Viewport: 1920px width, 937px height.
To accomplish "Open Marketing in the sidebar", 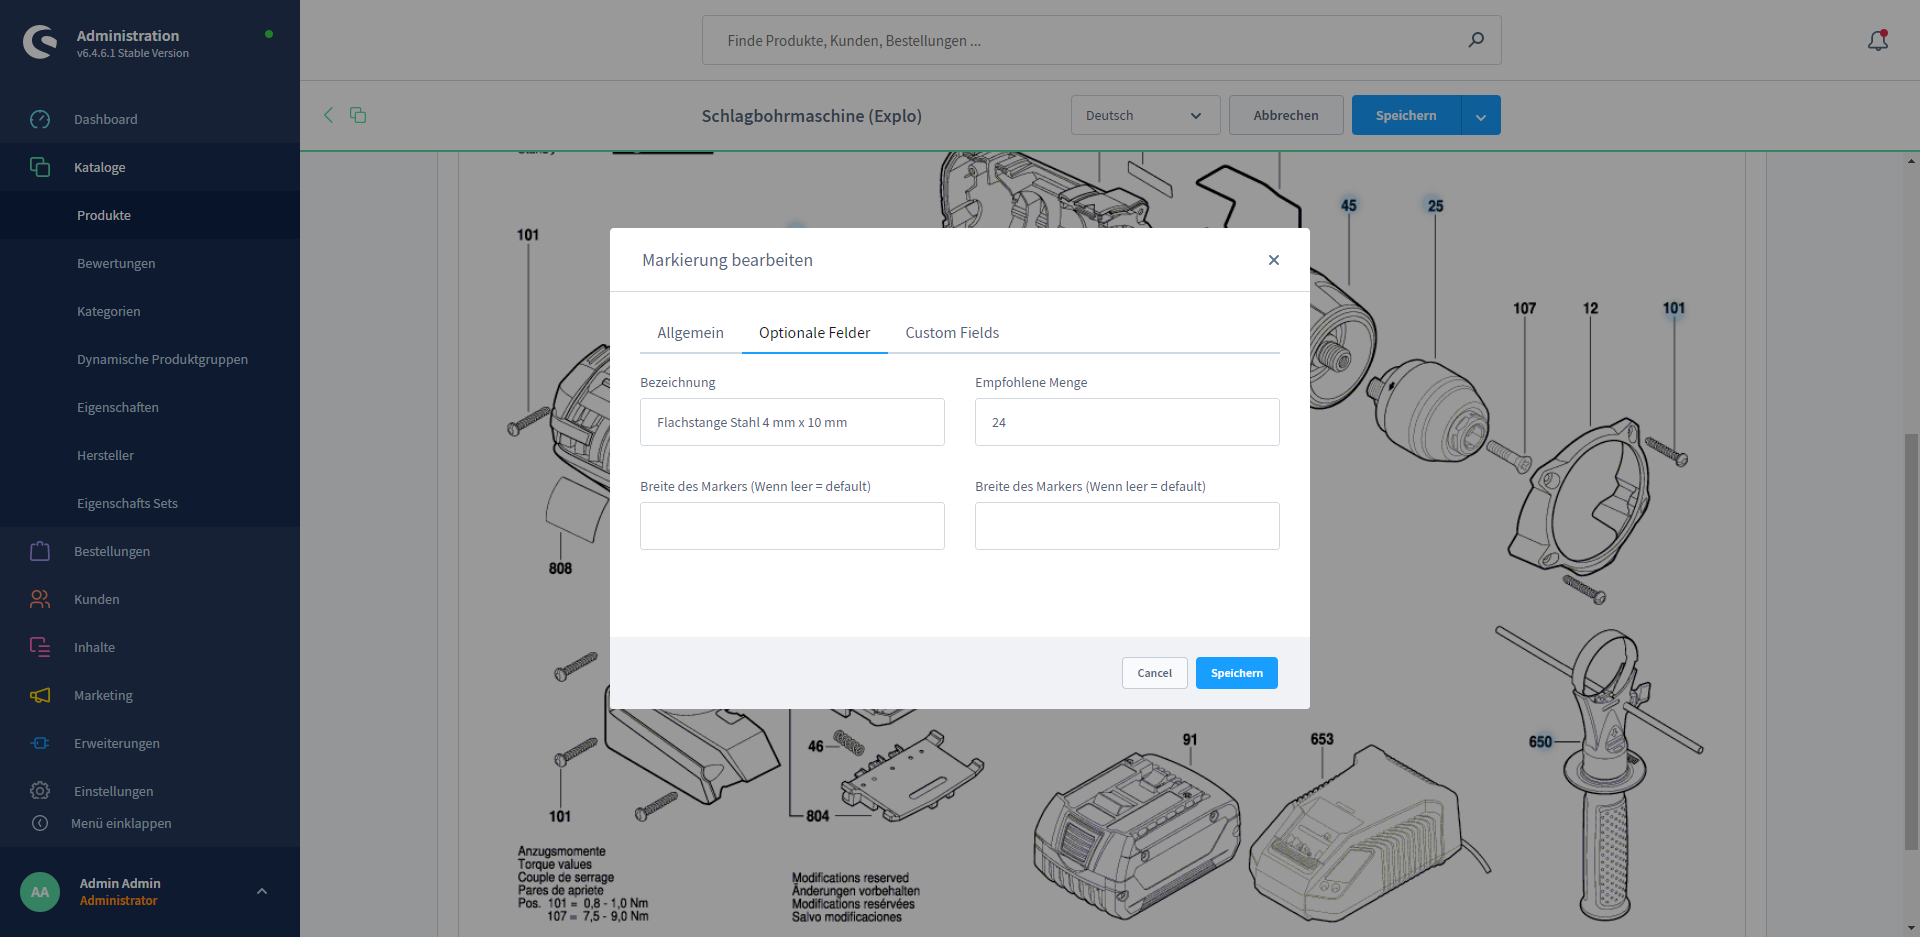I will (102, 695).
